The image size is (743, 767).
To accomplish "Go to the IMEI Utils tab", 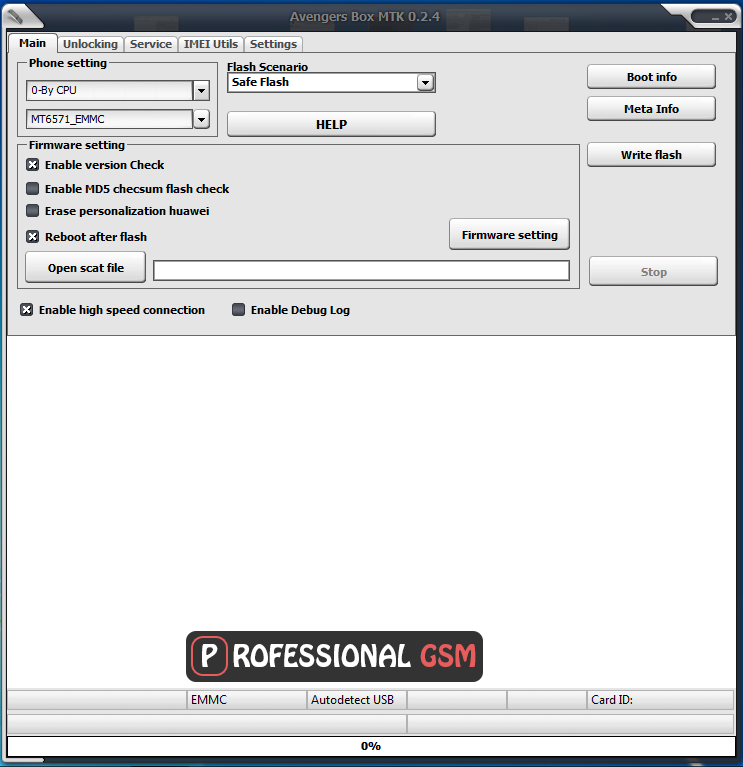I will click(x=211, y=44).
